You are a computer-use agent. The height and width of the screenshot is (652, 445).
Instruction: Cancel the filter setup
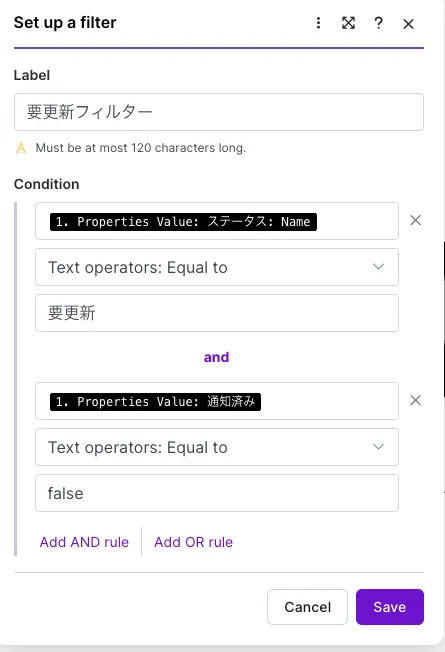307,607
